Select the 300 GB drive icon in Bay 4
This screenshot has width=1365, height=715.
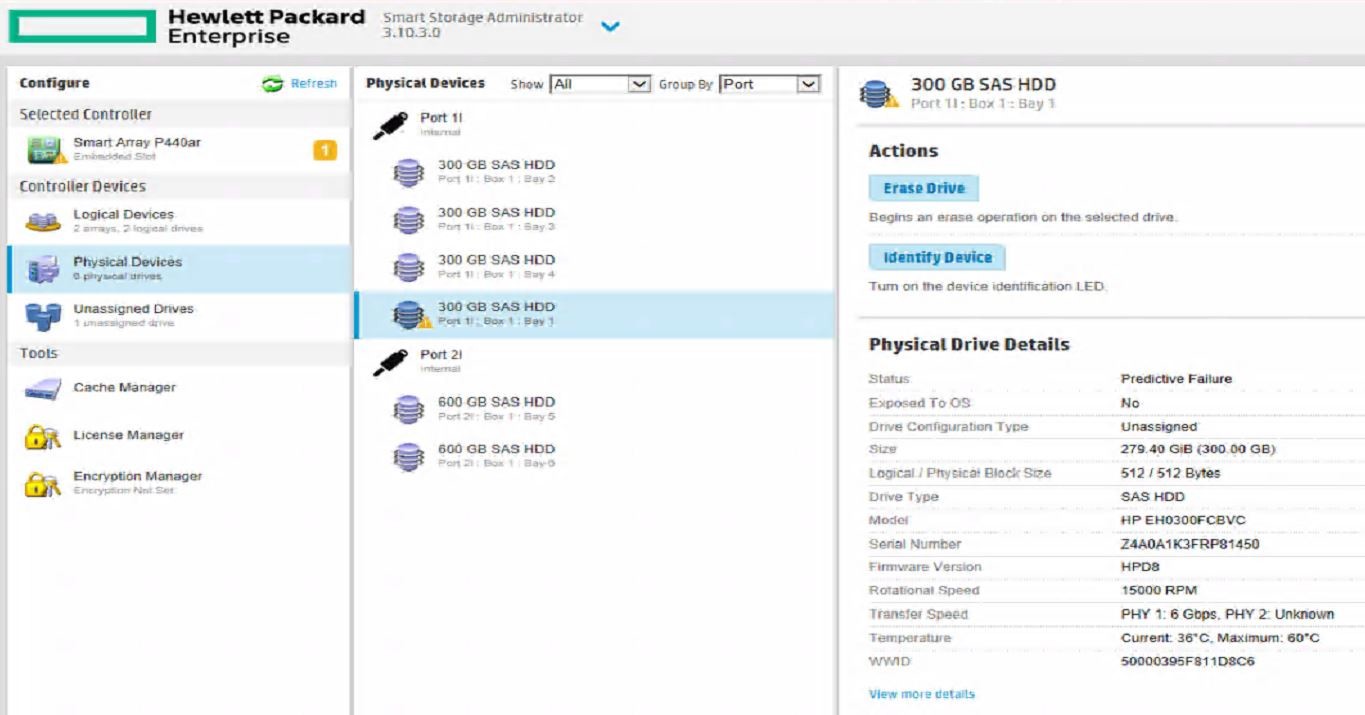pyautogui.click(x=408, y=267)
